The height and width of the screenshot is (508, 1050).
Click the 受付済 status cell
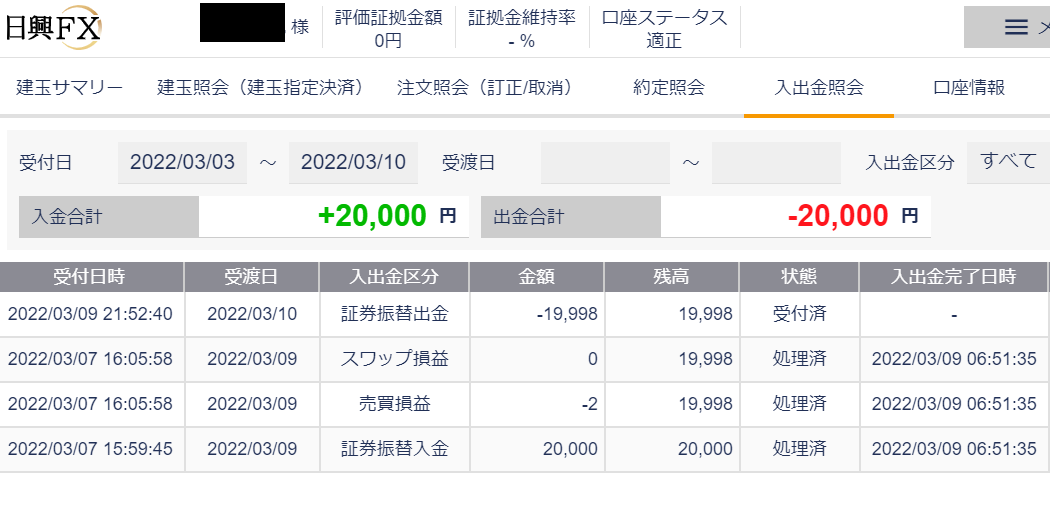coord(799,314)
